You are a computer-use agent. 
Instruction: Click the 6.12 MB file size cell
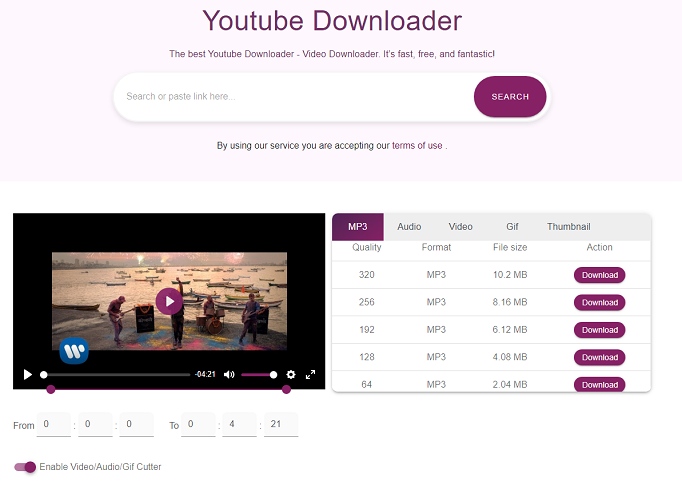coord(510,330)
